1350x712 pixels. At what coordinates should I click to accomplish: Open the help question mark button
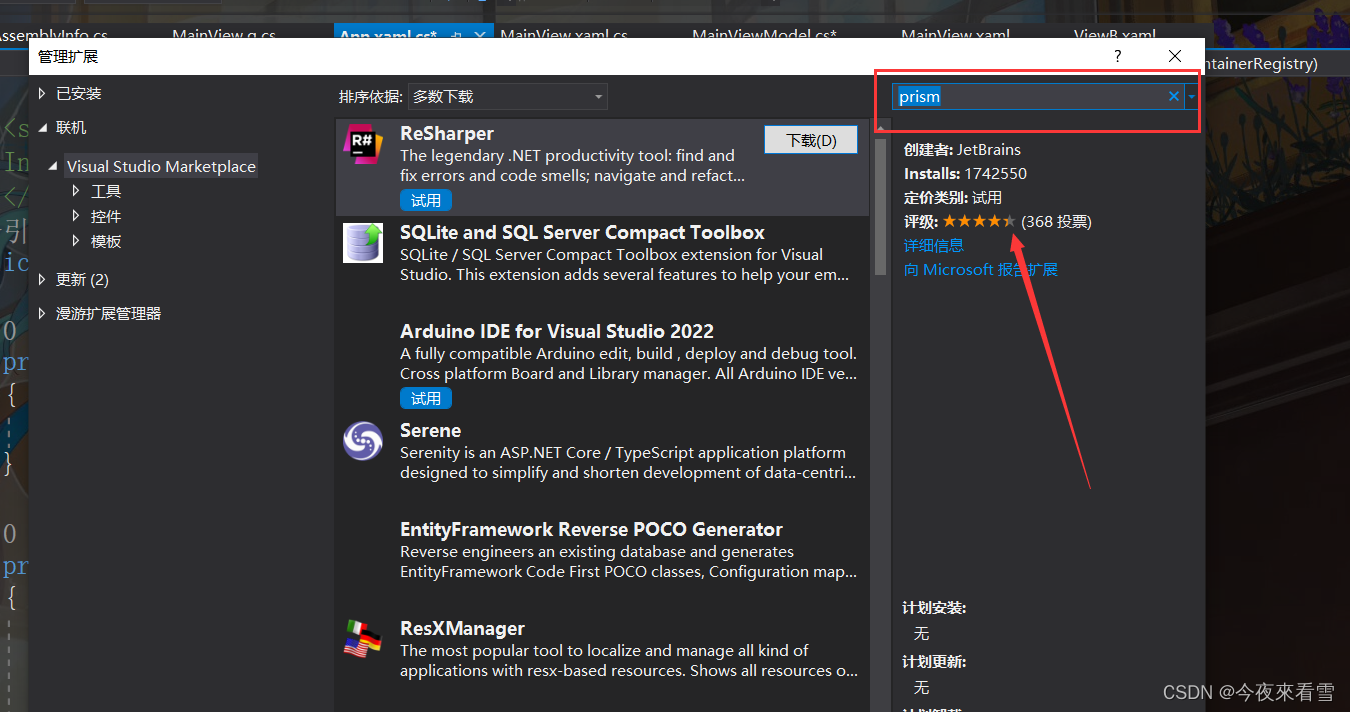1119,57
